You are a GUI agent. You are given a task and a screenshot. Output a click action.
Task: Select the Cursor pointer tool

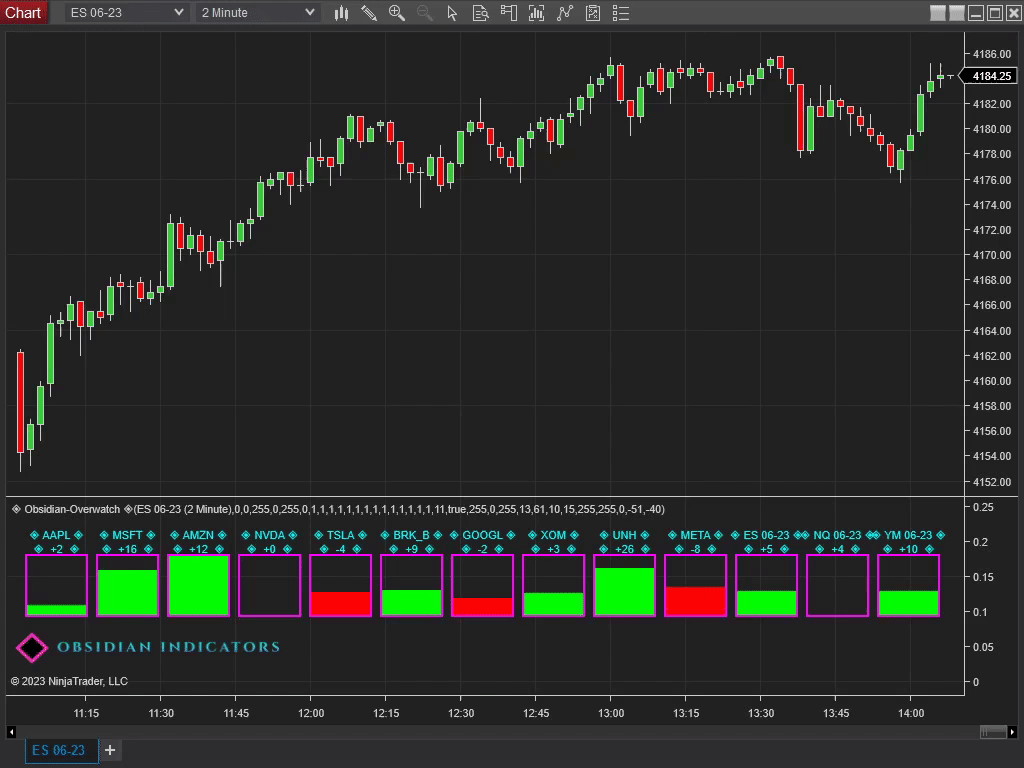click(x=452, y=13)
